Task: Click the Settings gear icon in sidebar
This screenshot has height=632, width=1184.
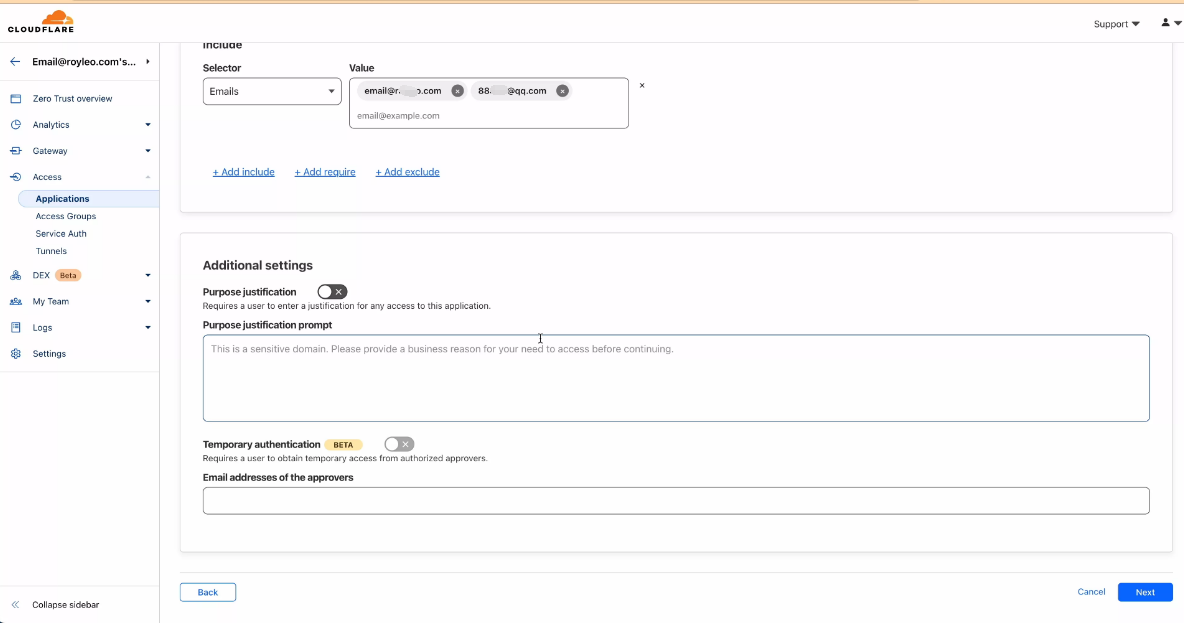Action: 15,354
